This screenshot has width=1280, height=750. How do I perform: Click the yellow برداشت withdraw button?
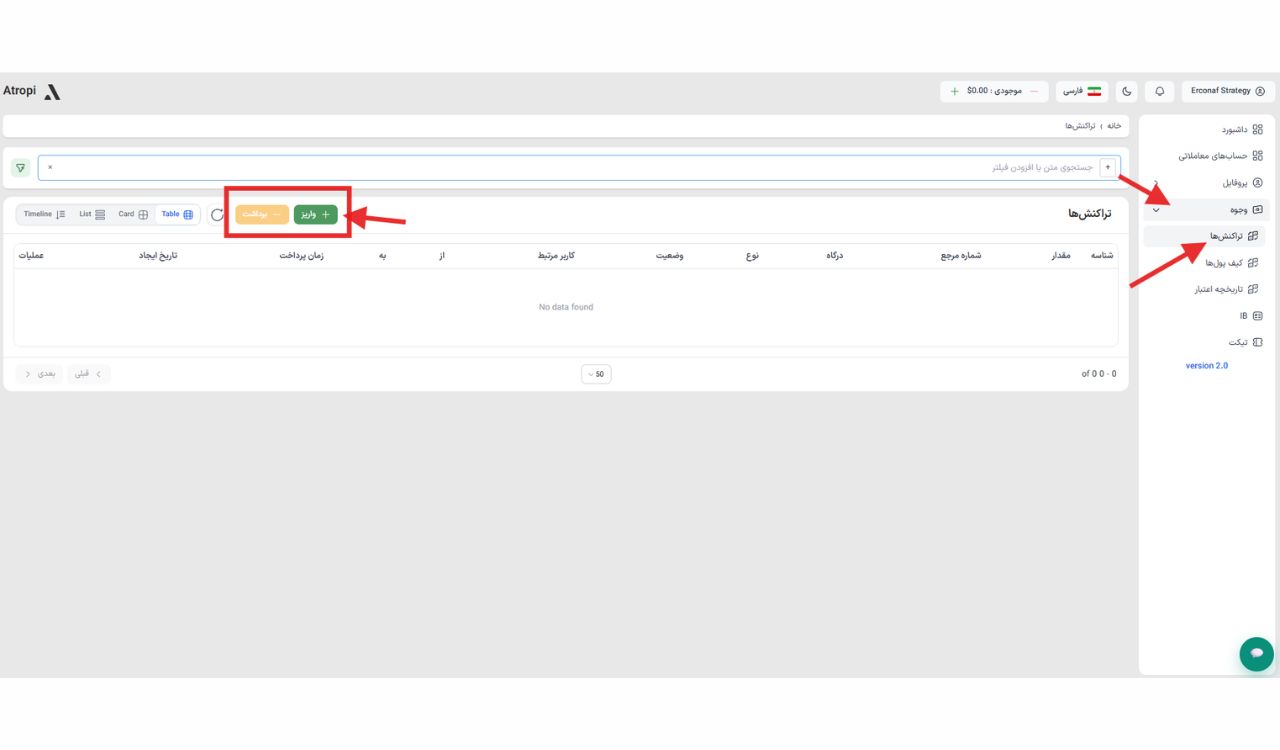(262, 215)
